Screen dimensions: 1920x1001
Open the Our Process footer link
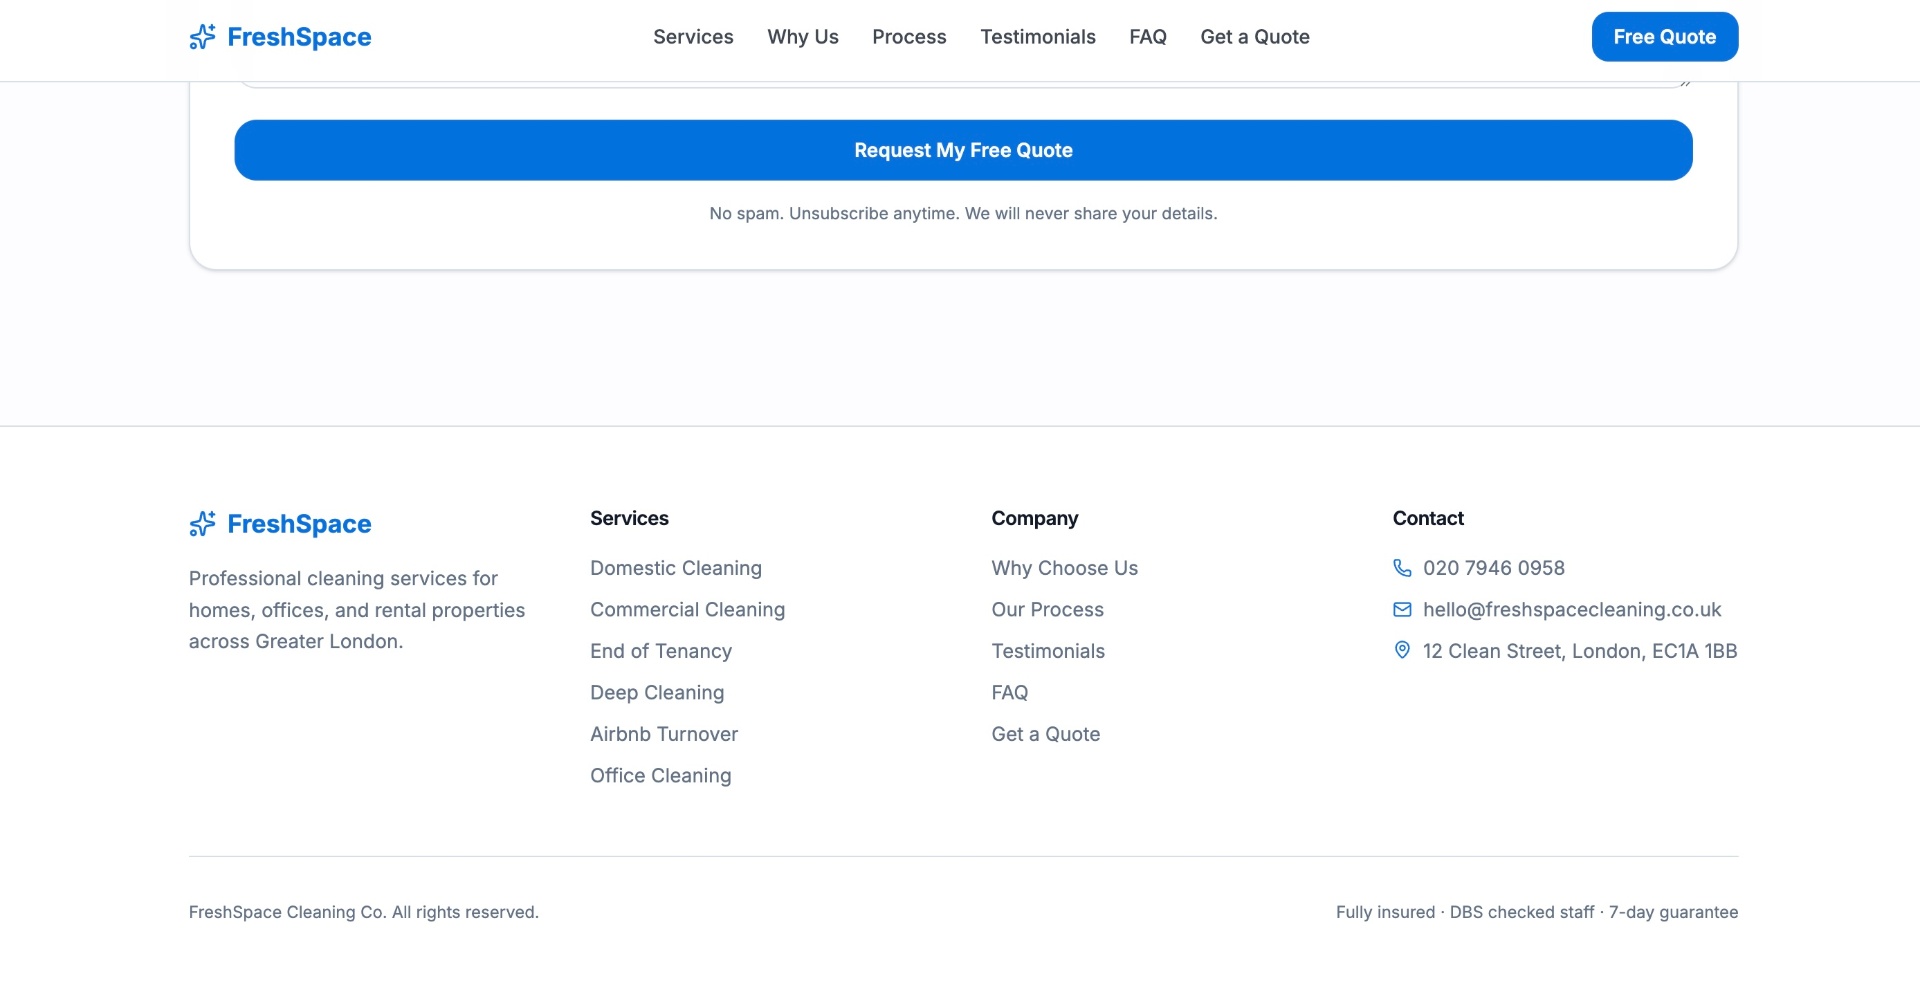(x=1048, y=610)
